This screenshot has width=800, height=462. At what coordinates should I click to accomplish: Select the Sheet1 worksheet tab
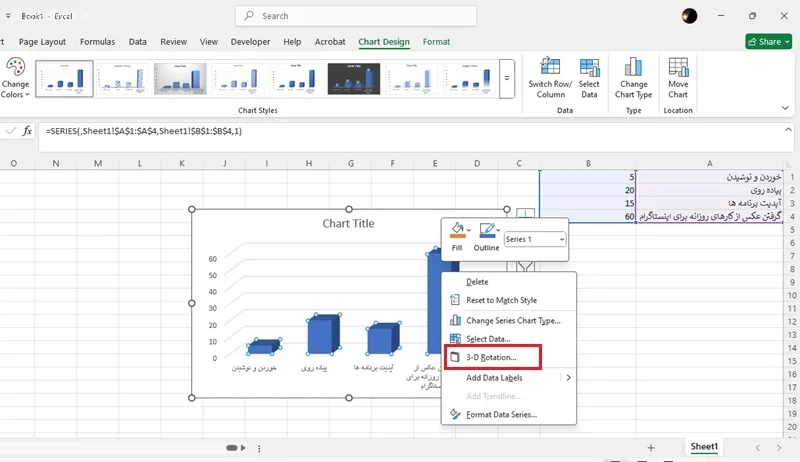point(704,447)
